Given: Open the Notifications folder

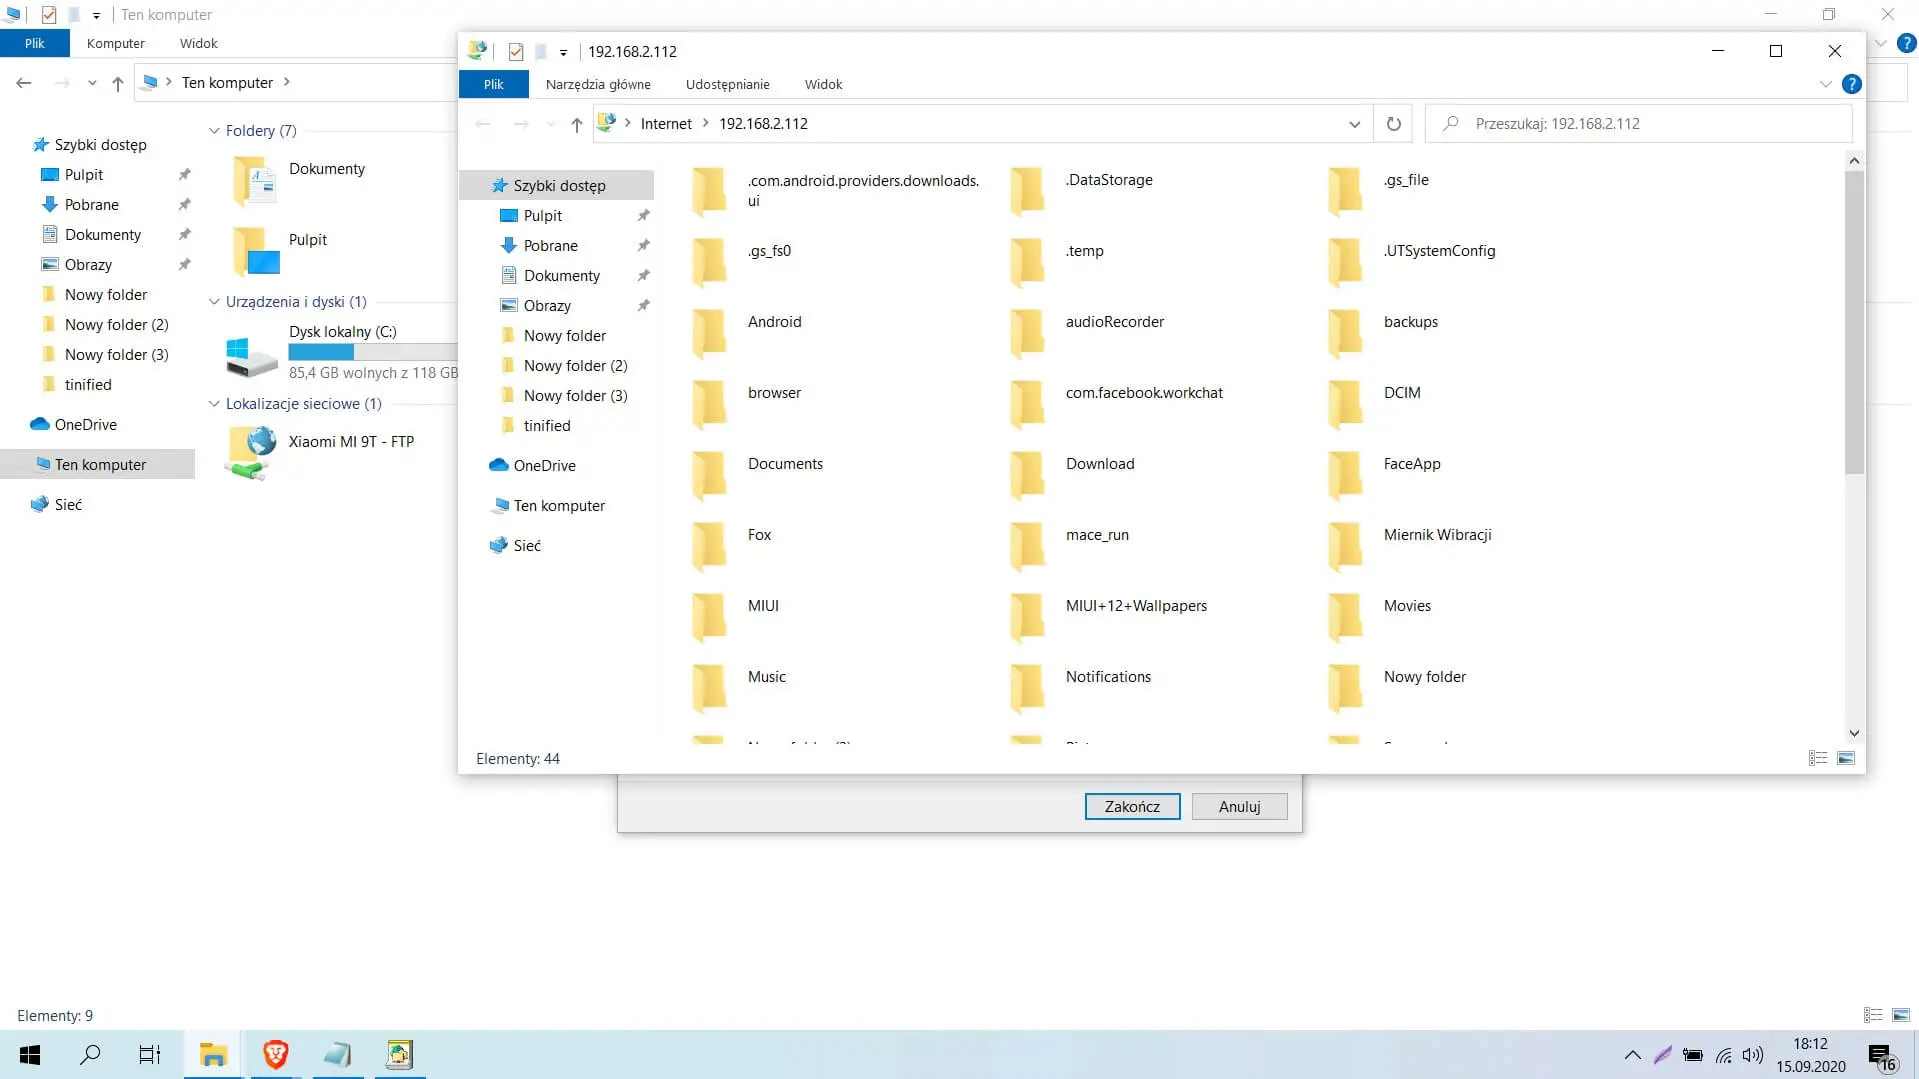Looking at the screenshot, I should pyautogui.click(x=1108, y=676).
